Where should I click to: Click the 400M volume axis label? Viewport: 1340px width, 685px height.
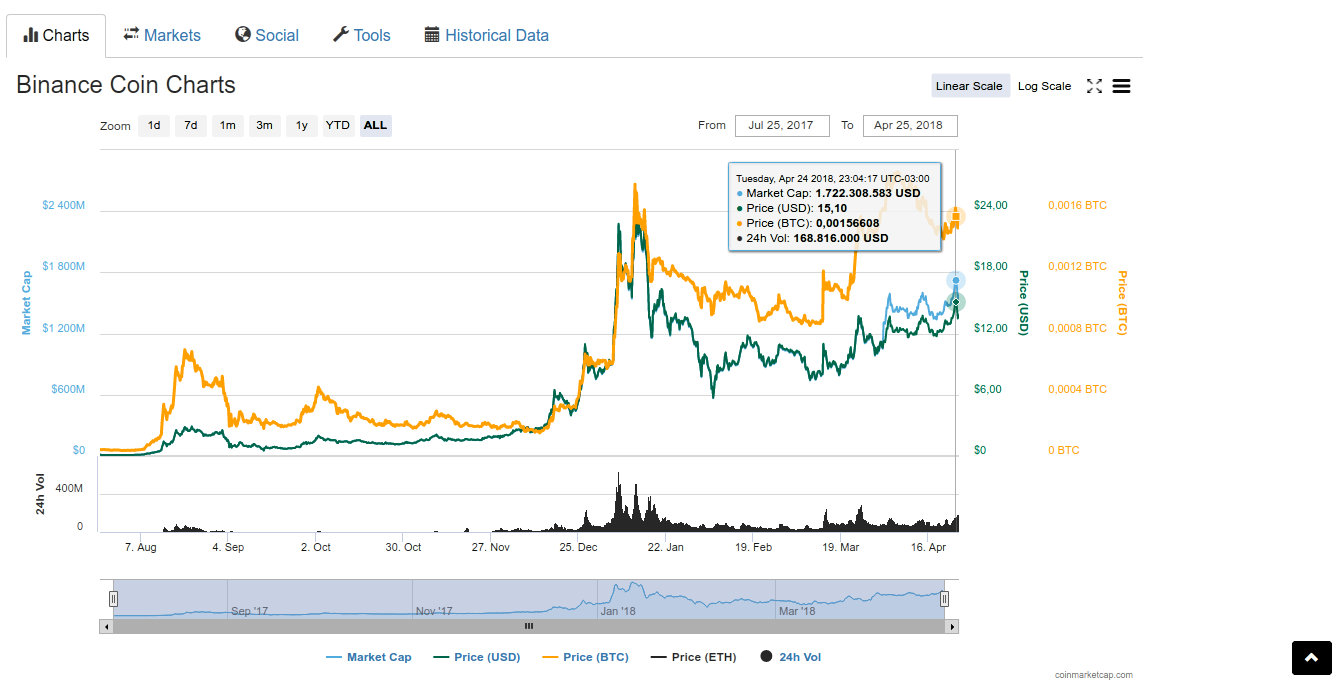click(69, 488)
